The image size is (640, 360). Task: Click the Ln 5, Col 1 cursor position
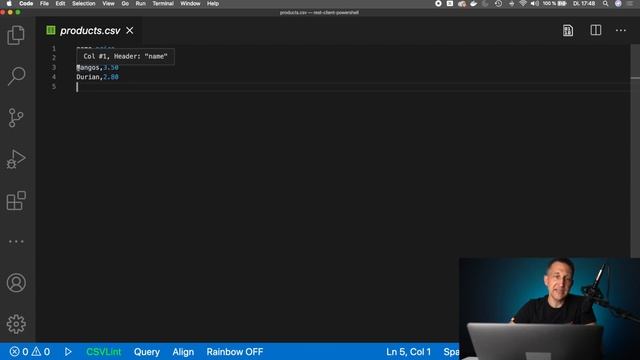click(408, 352)
